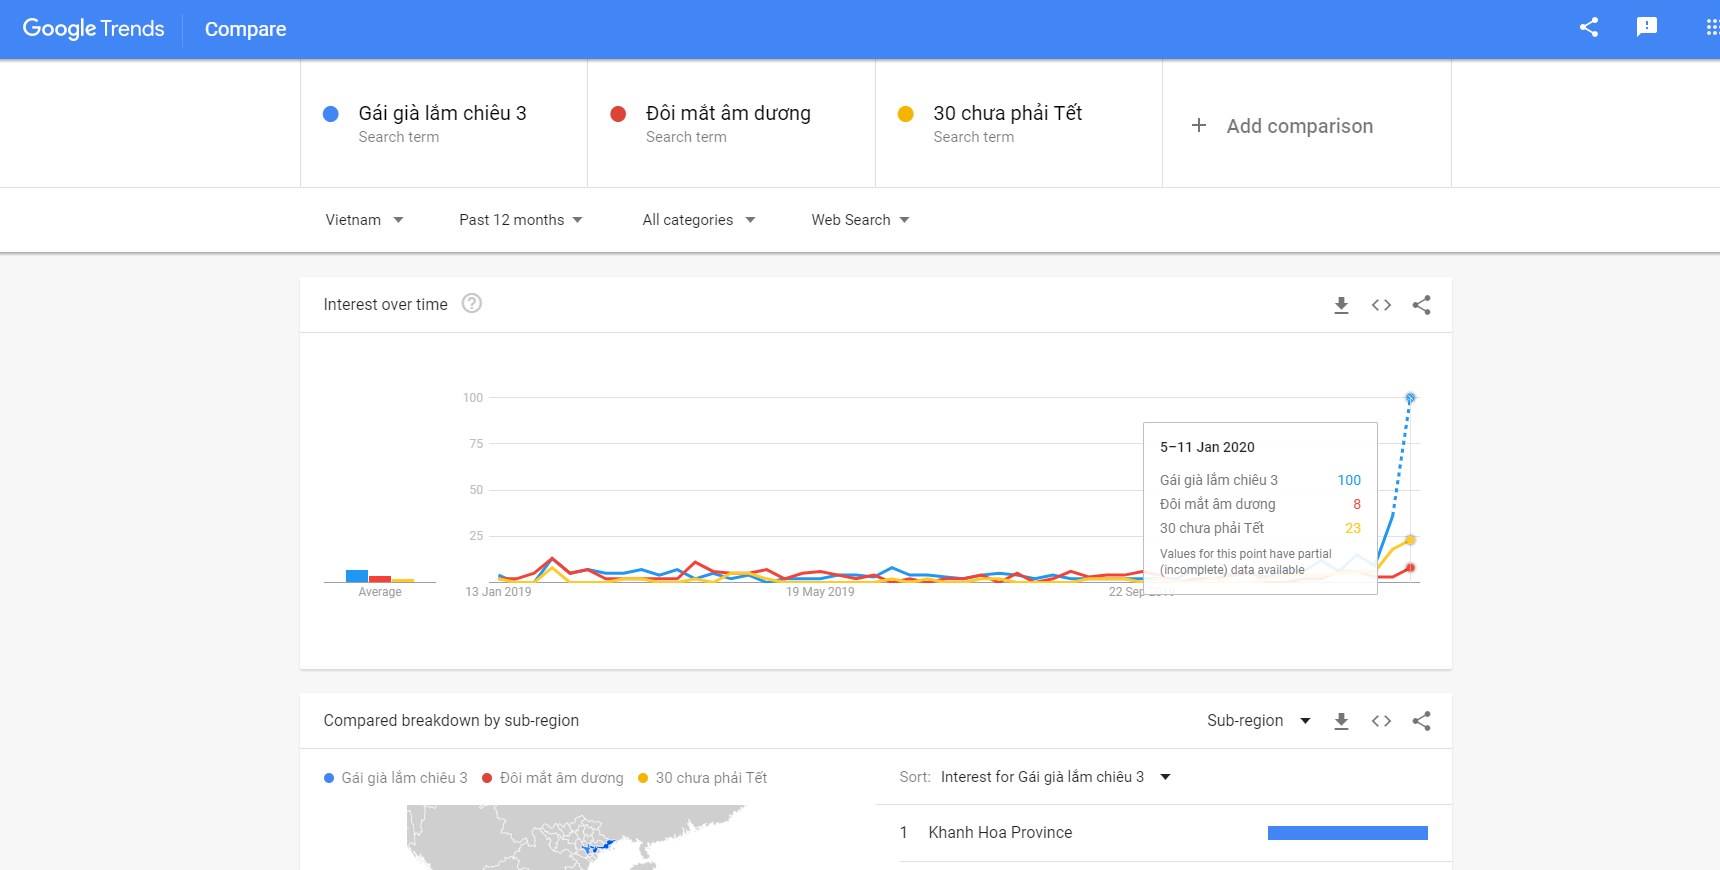Open embed code for sub-region breakdown
This screenshot has height=870, width=1720.
[x=1381, y=721]
